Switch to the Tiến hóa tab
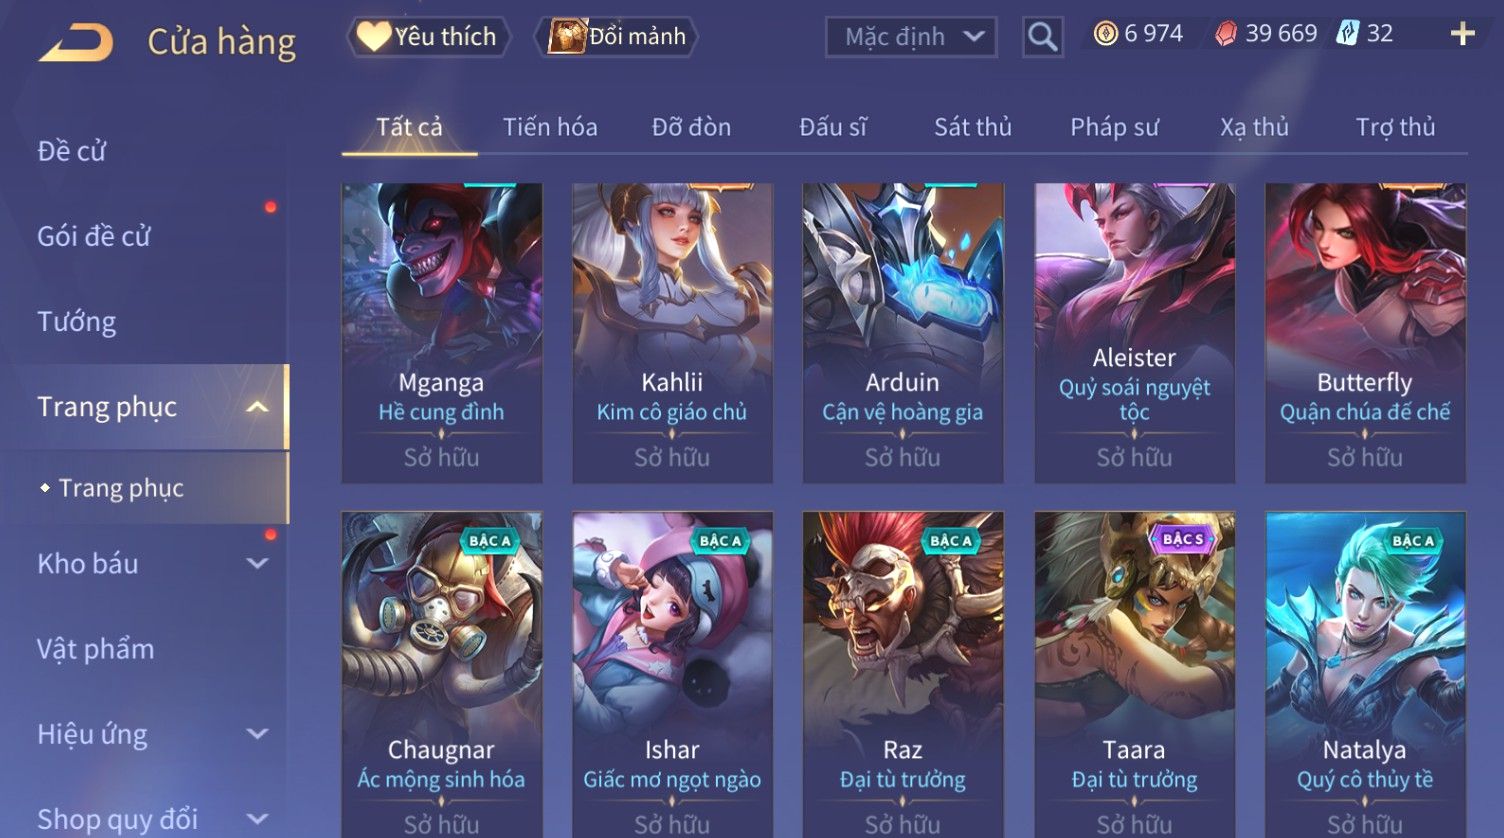This screenshot has width=1504, height=838. (x=550, y=127)
